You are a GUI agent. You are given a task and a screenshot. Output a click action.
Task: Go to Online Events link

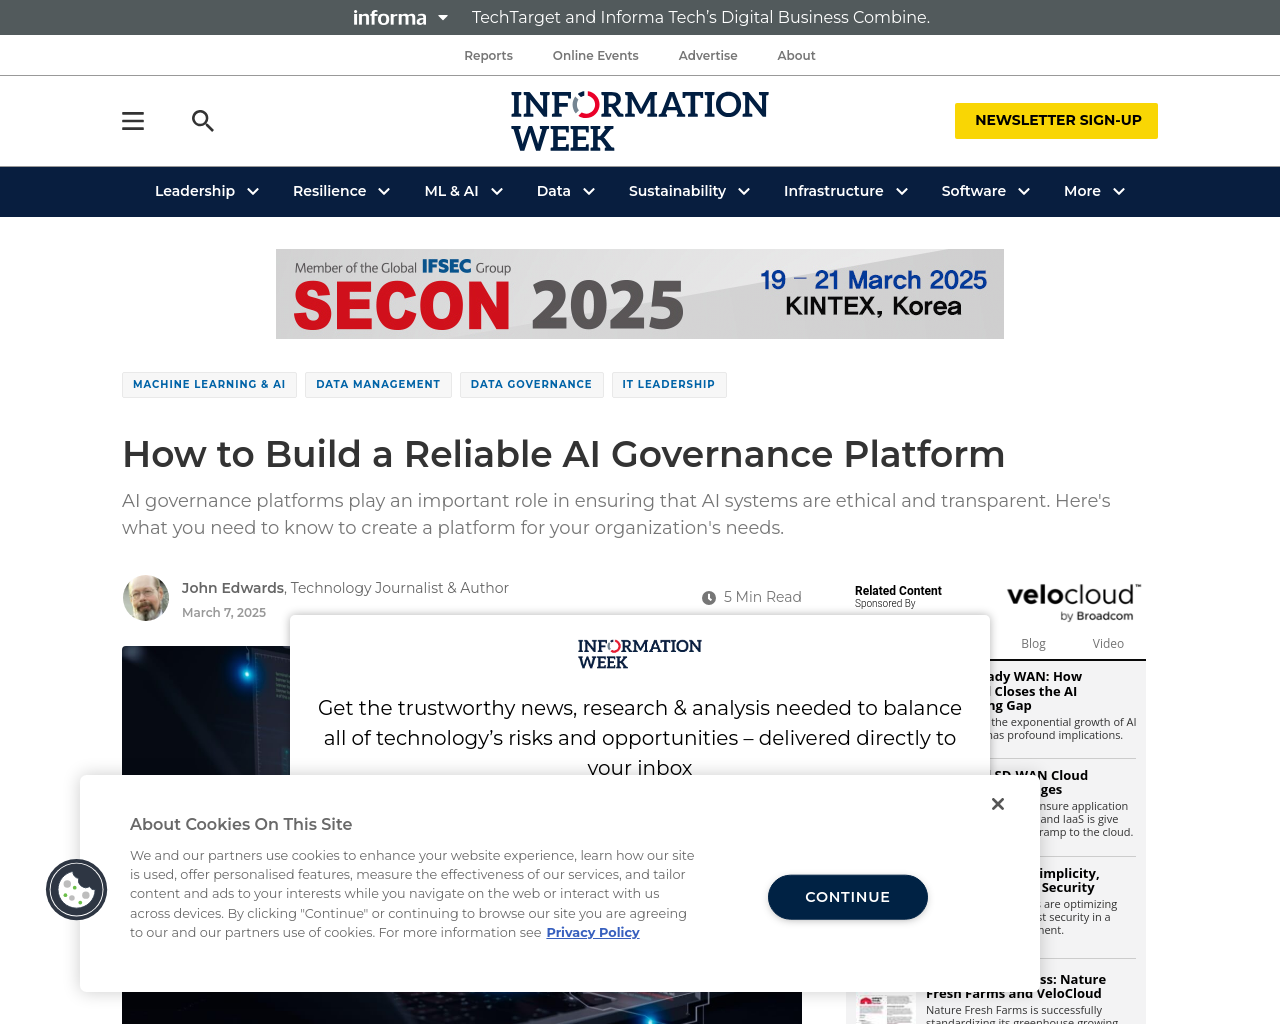pyautogui.click(x=595, y=56)
